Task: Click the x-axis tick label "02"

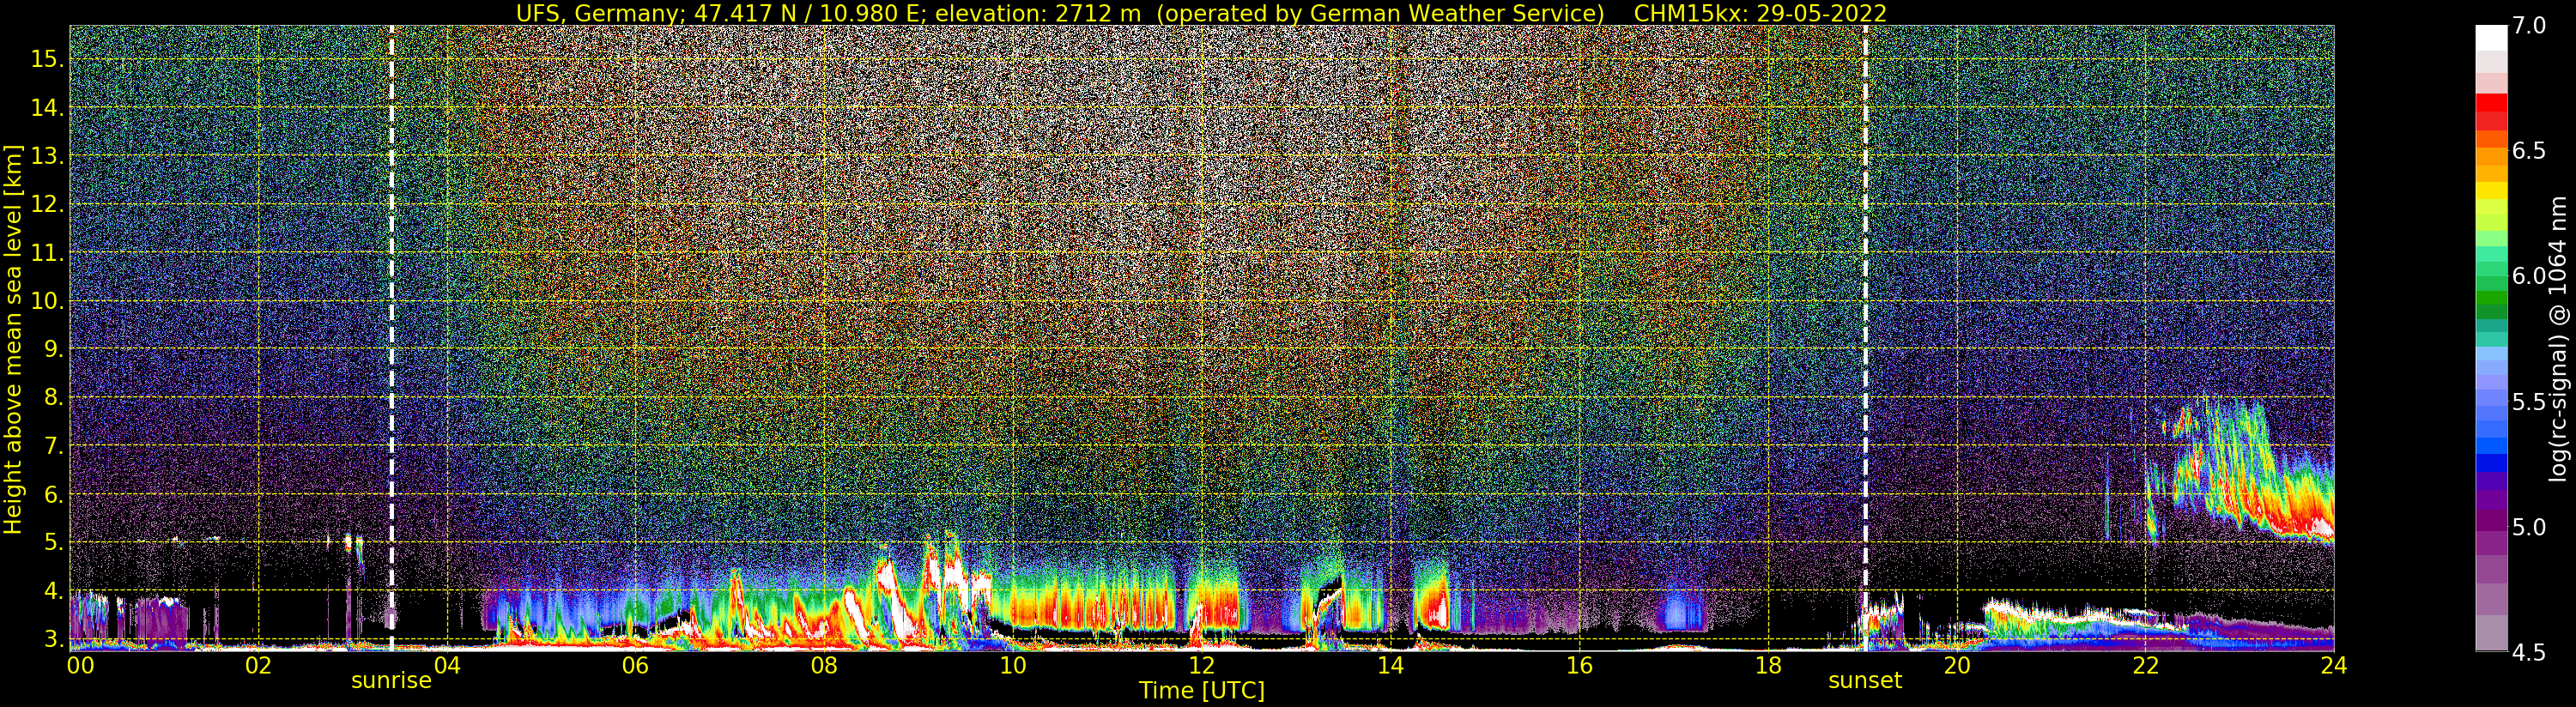Action: 258,665
